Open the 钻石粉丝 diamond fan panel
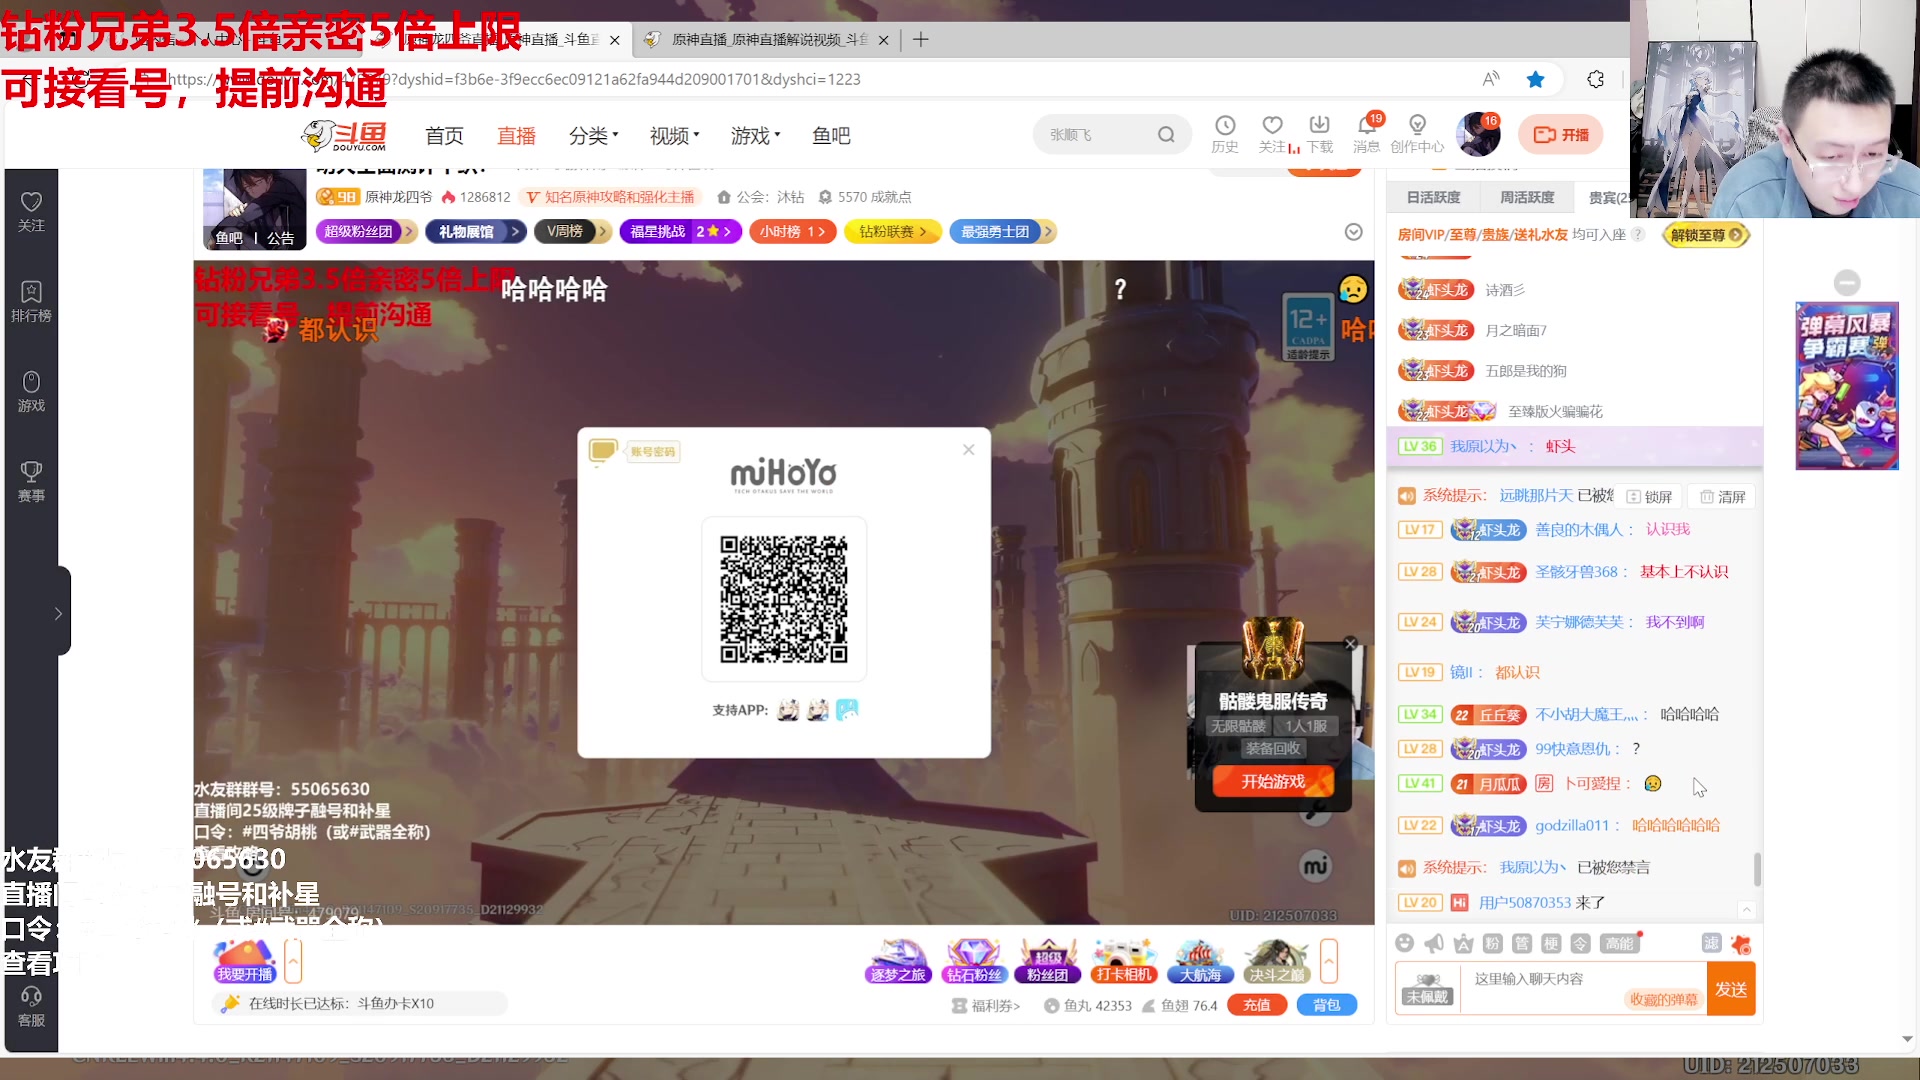This screenshot has height=1080, width=1920. pos(972,958)
